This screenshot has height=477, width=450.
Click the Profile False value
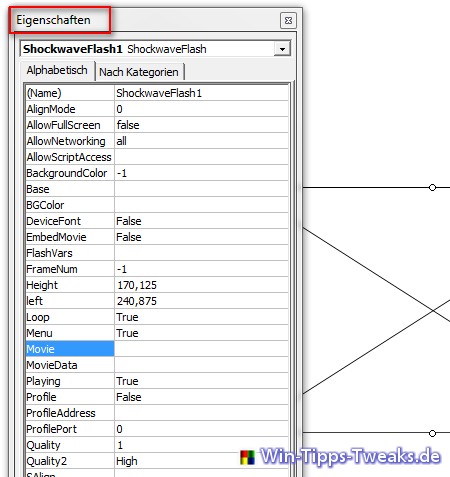[x=201, y=397]
